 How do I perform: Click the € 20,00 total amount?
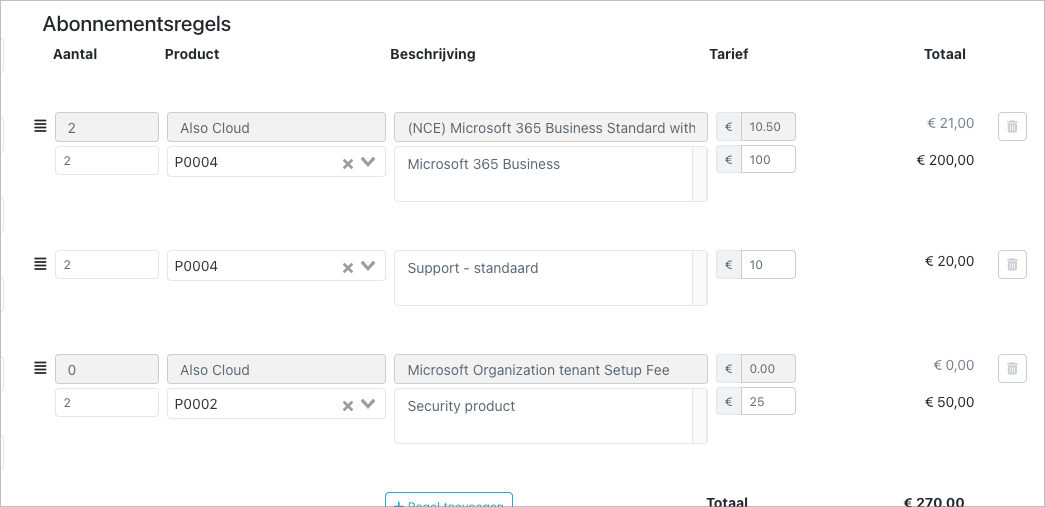point(949,261)
